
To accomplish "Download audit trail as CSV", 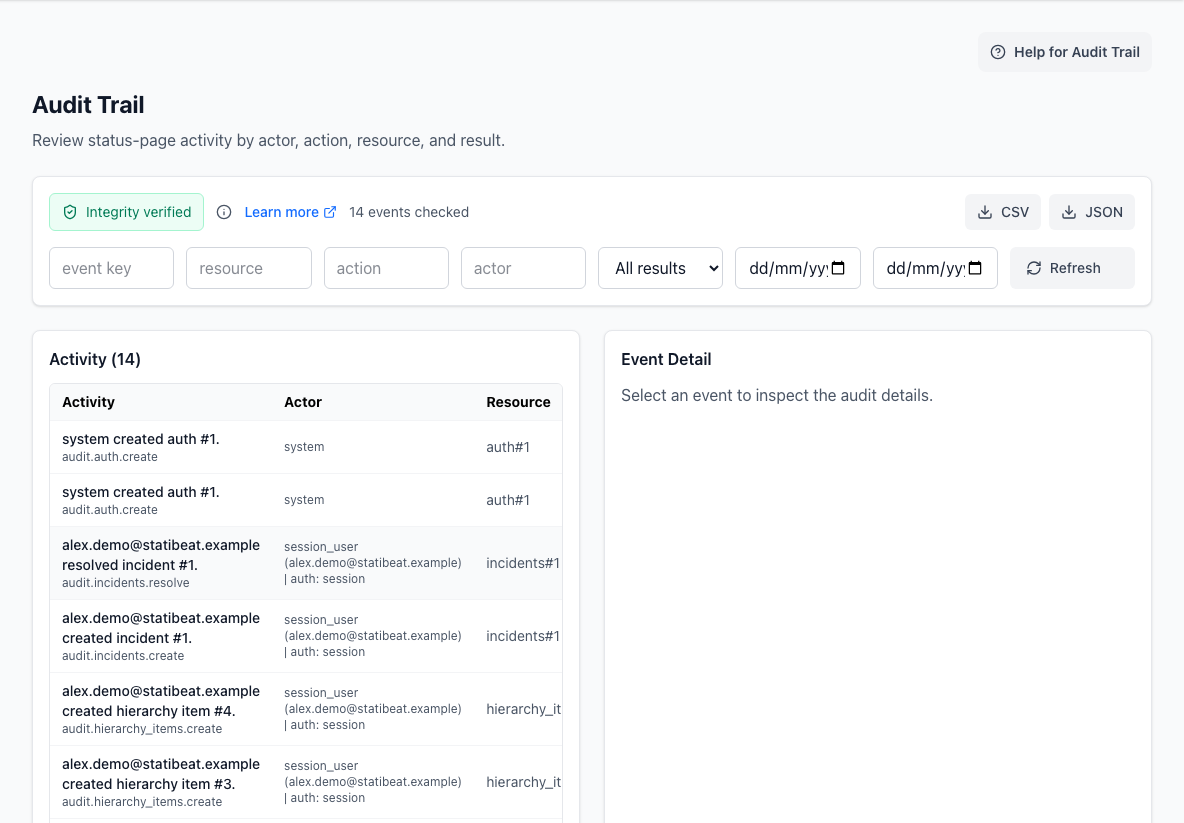I will click(x=1003, y=212).
